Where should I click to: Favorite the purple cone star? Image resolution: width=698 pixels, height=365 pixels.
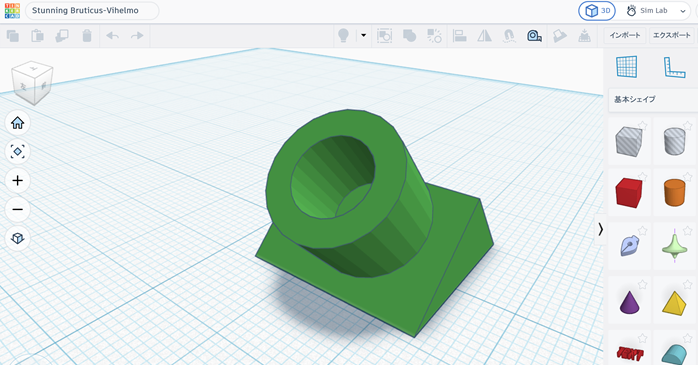coord(642,284)
